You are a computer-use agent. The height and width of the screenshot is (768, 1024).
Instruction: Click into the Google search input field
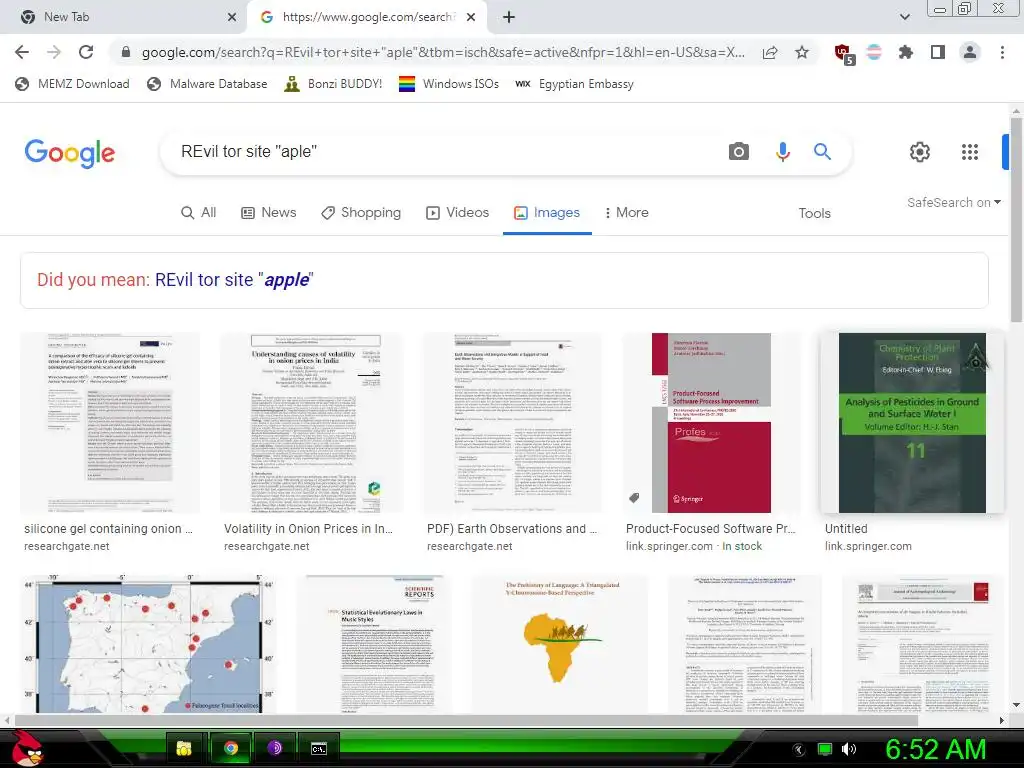pyautogui.click(x=444, y=152)
